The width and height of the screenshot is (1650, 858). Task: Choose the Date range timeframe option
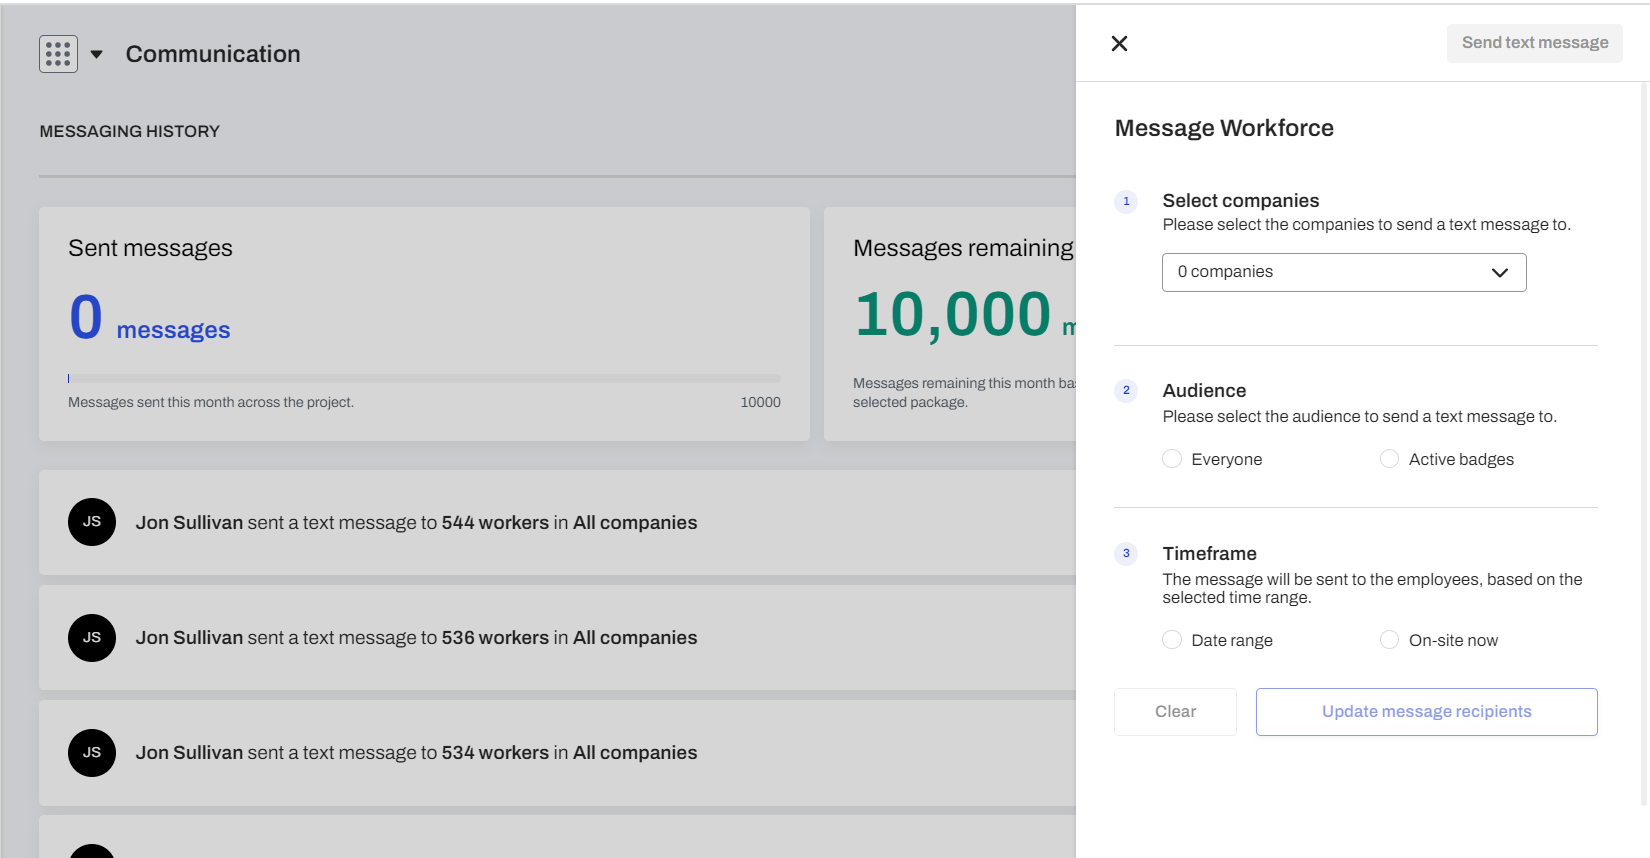1172,640
